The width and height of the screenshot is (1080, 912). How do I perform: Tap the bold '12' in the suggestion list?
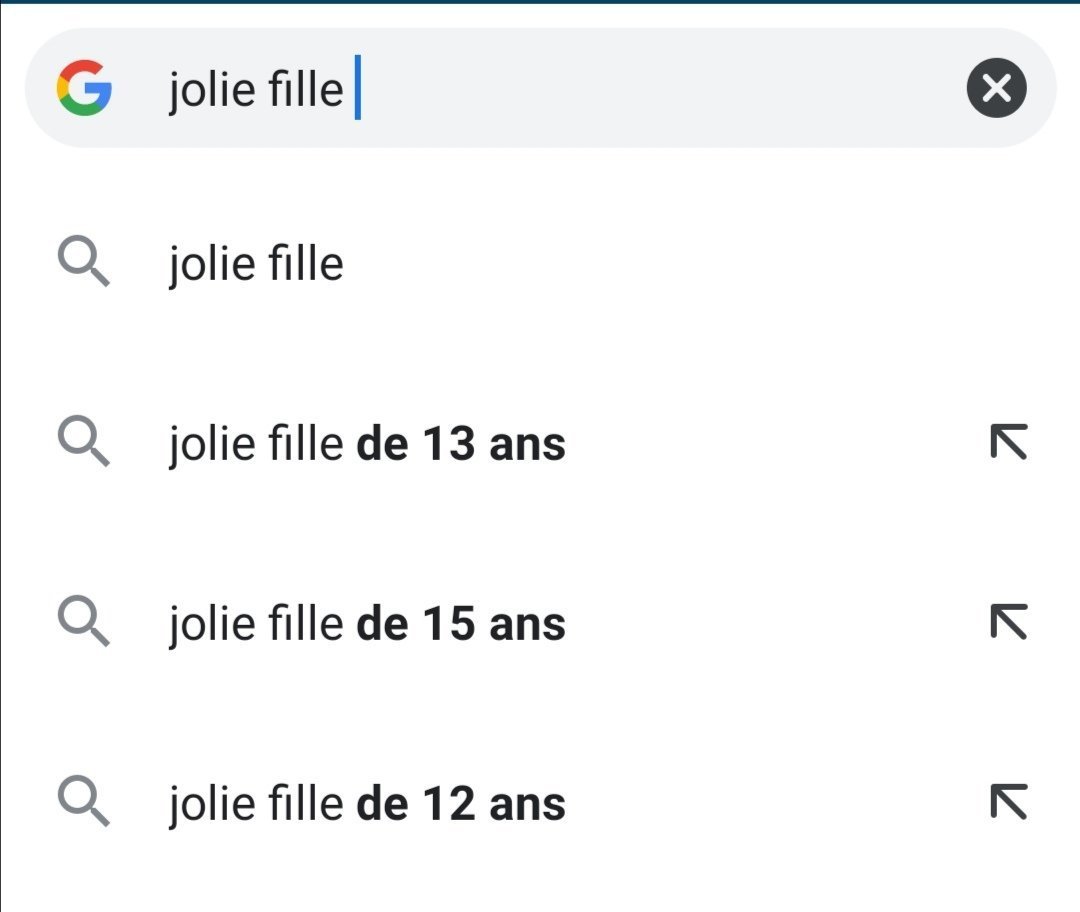(448, 803)
